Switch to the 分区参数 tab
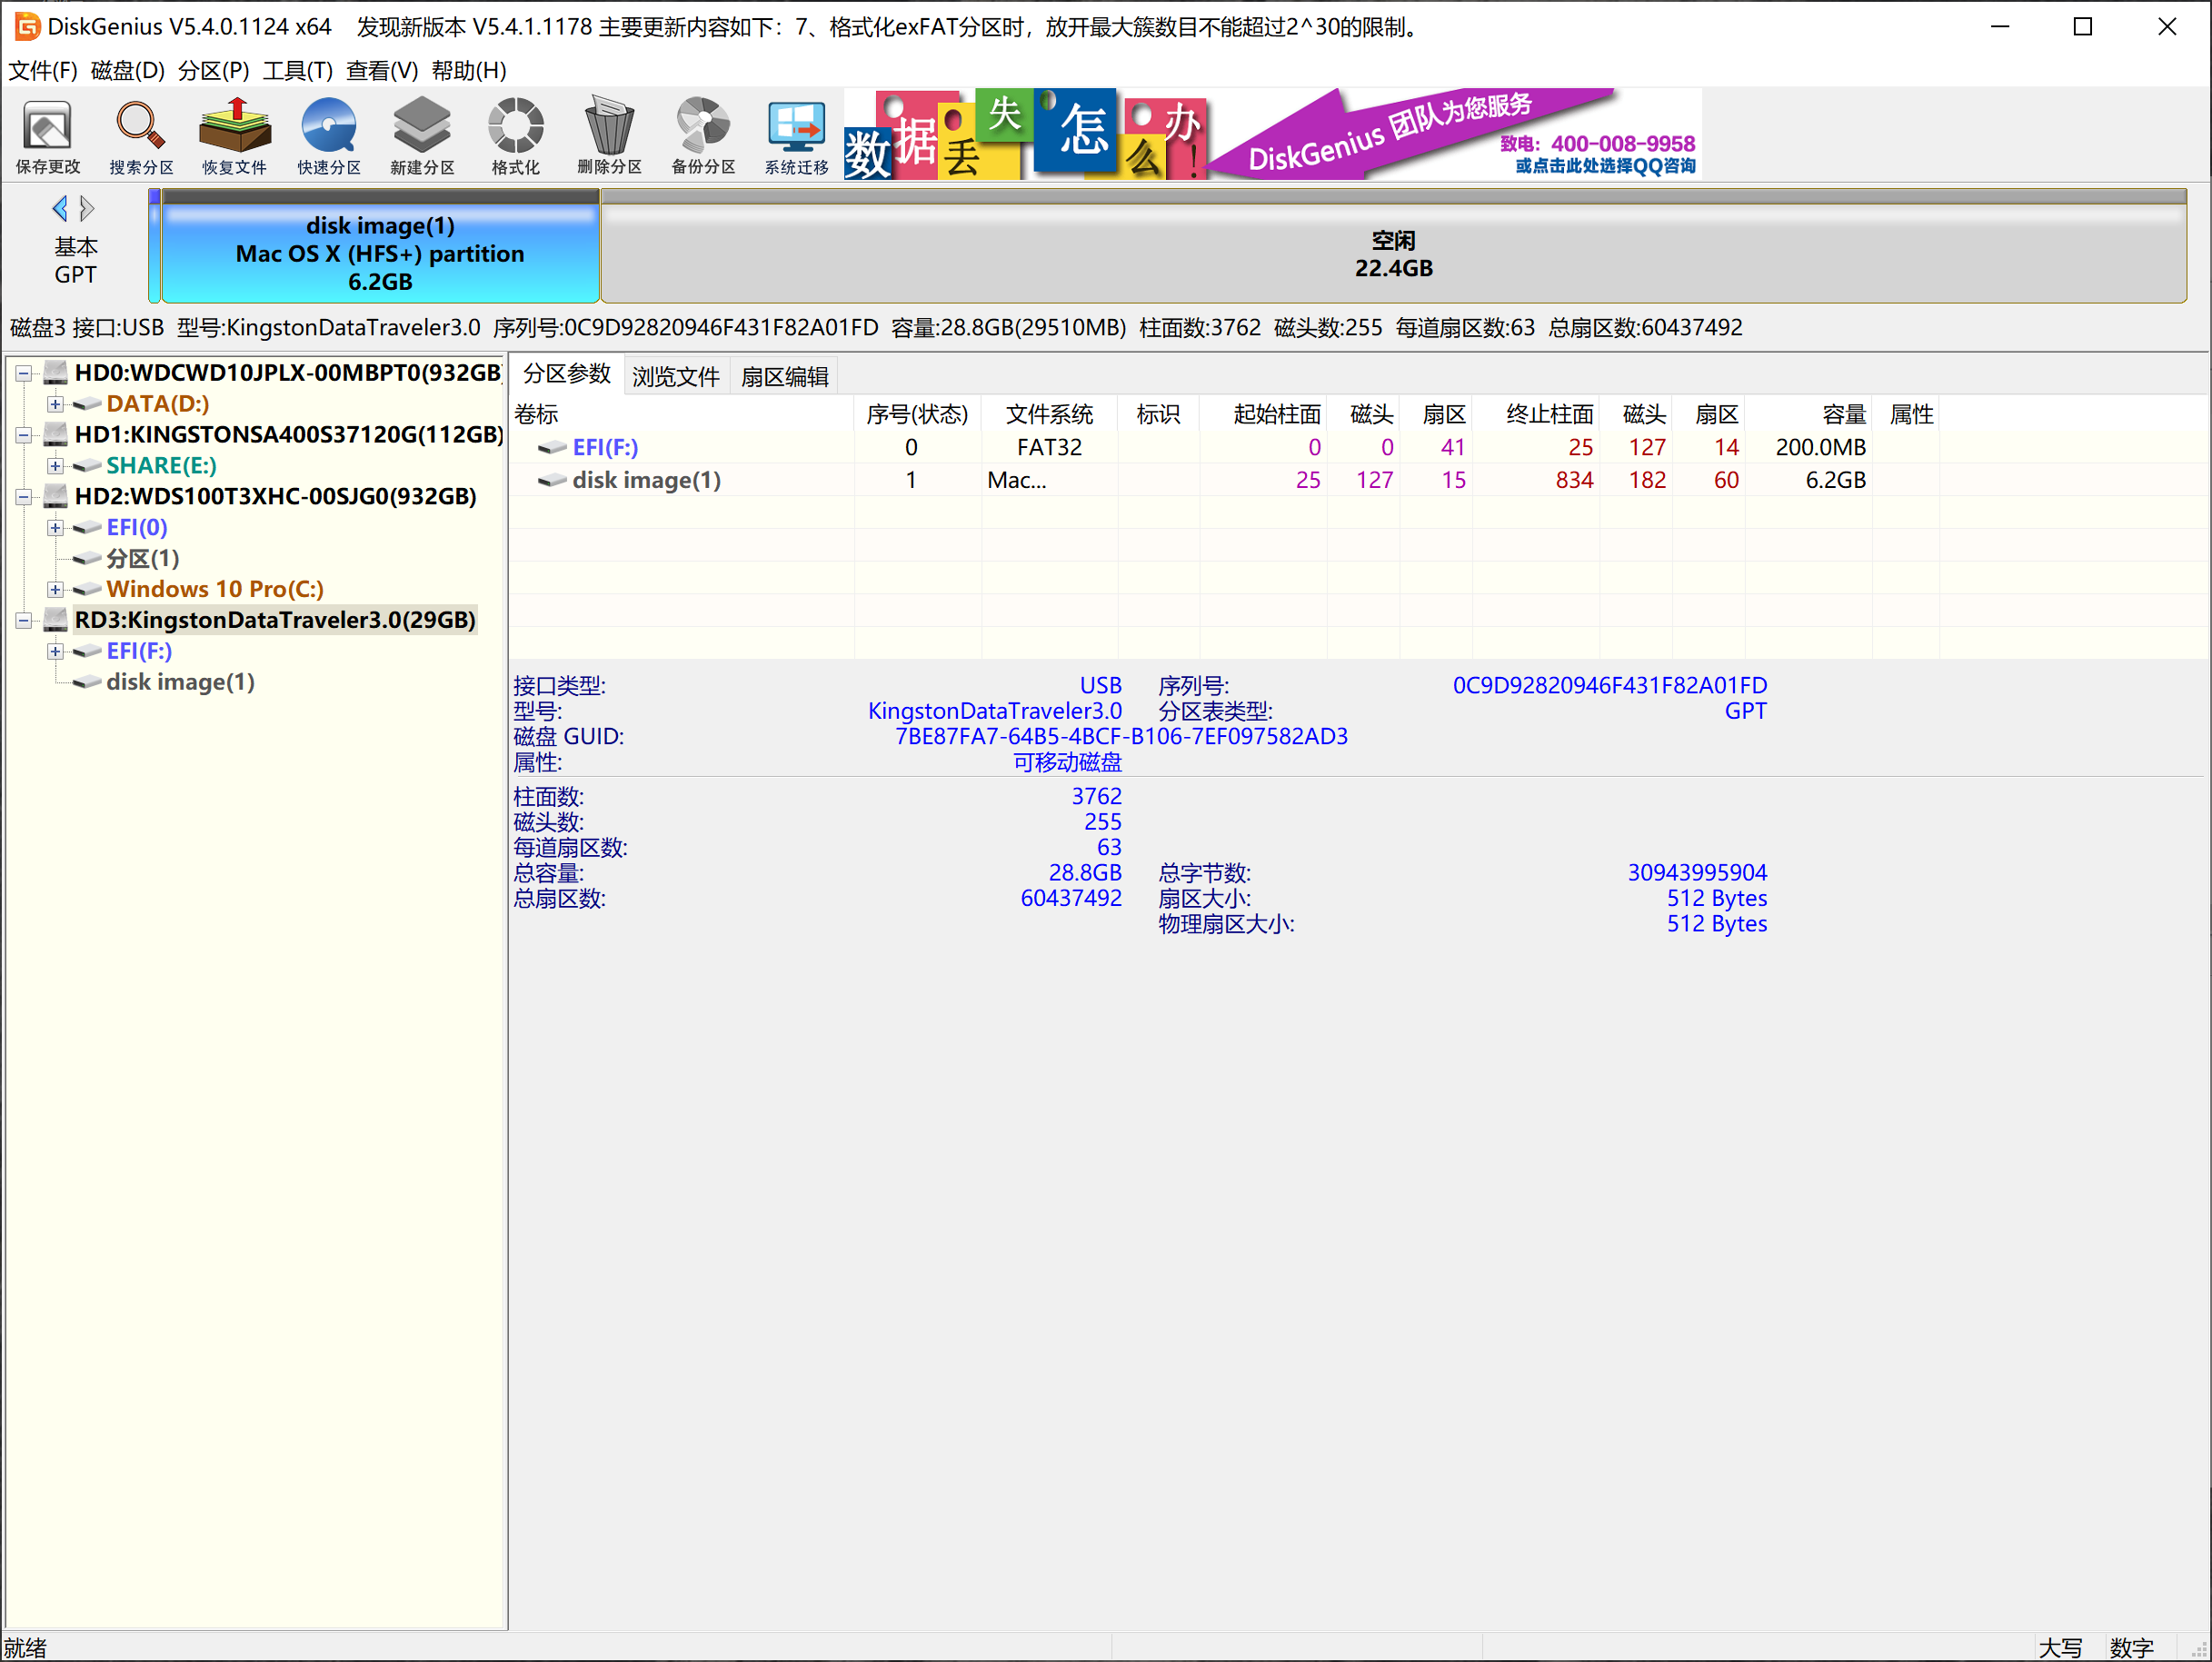Image resolution: width=2212 pixels, height=1662 pixels. (567, 375)
